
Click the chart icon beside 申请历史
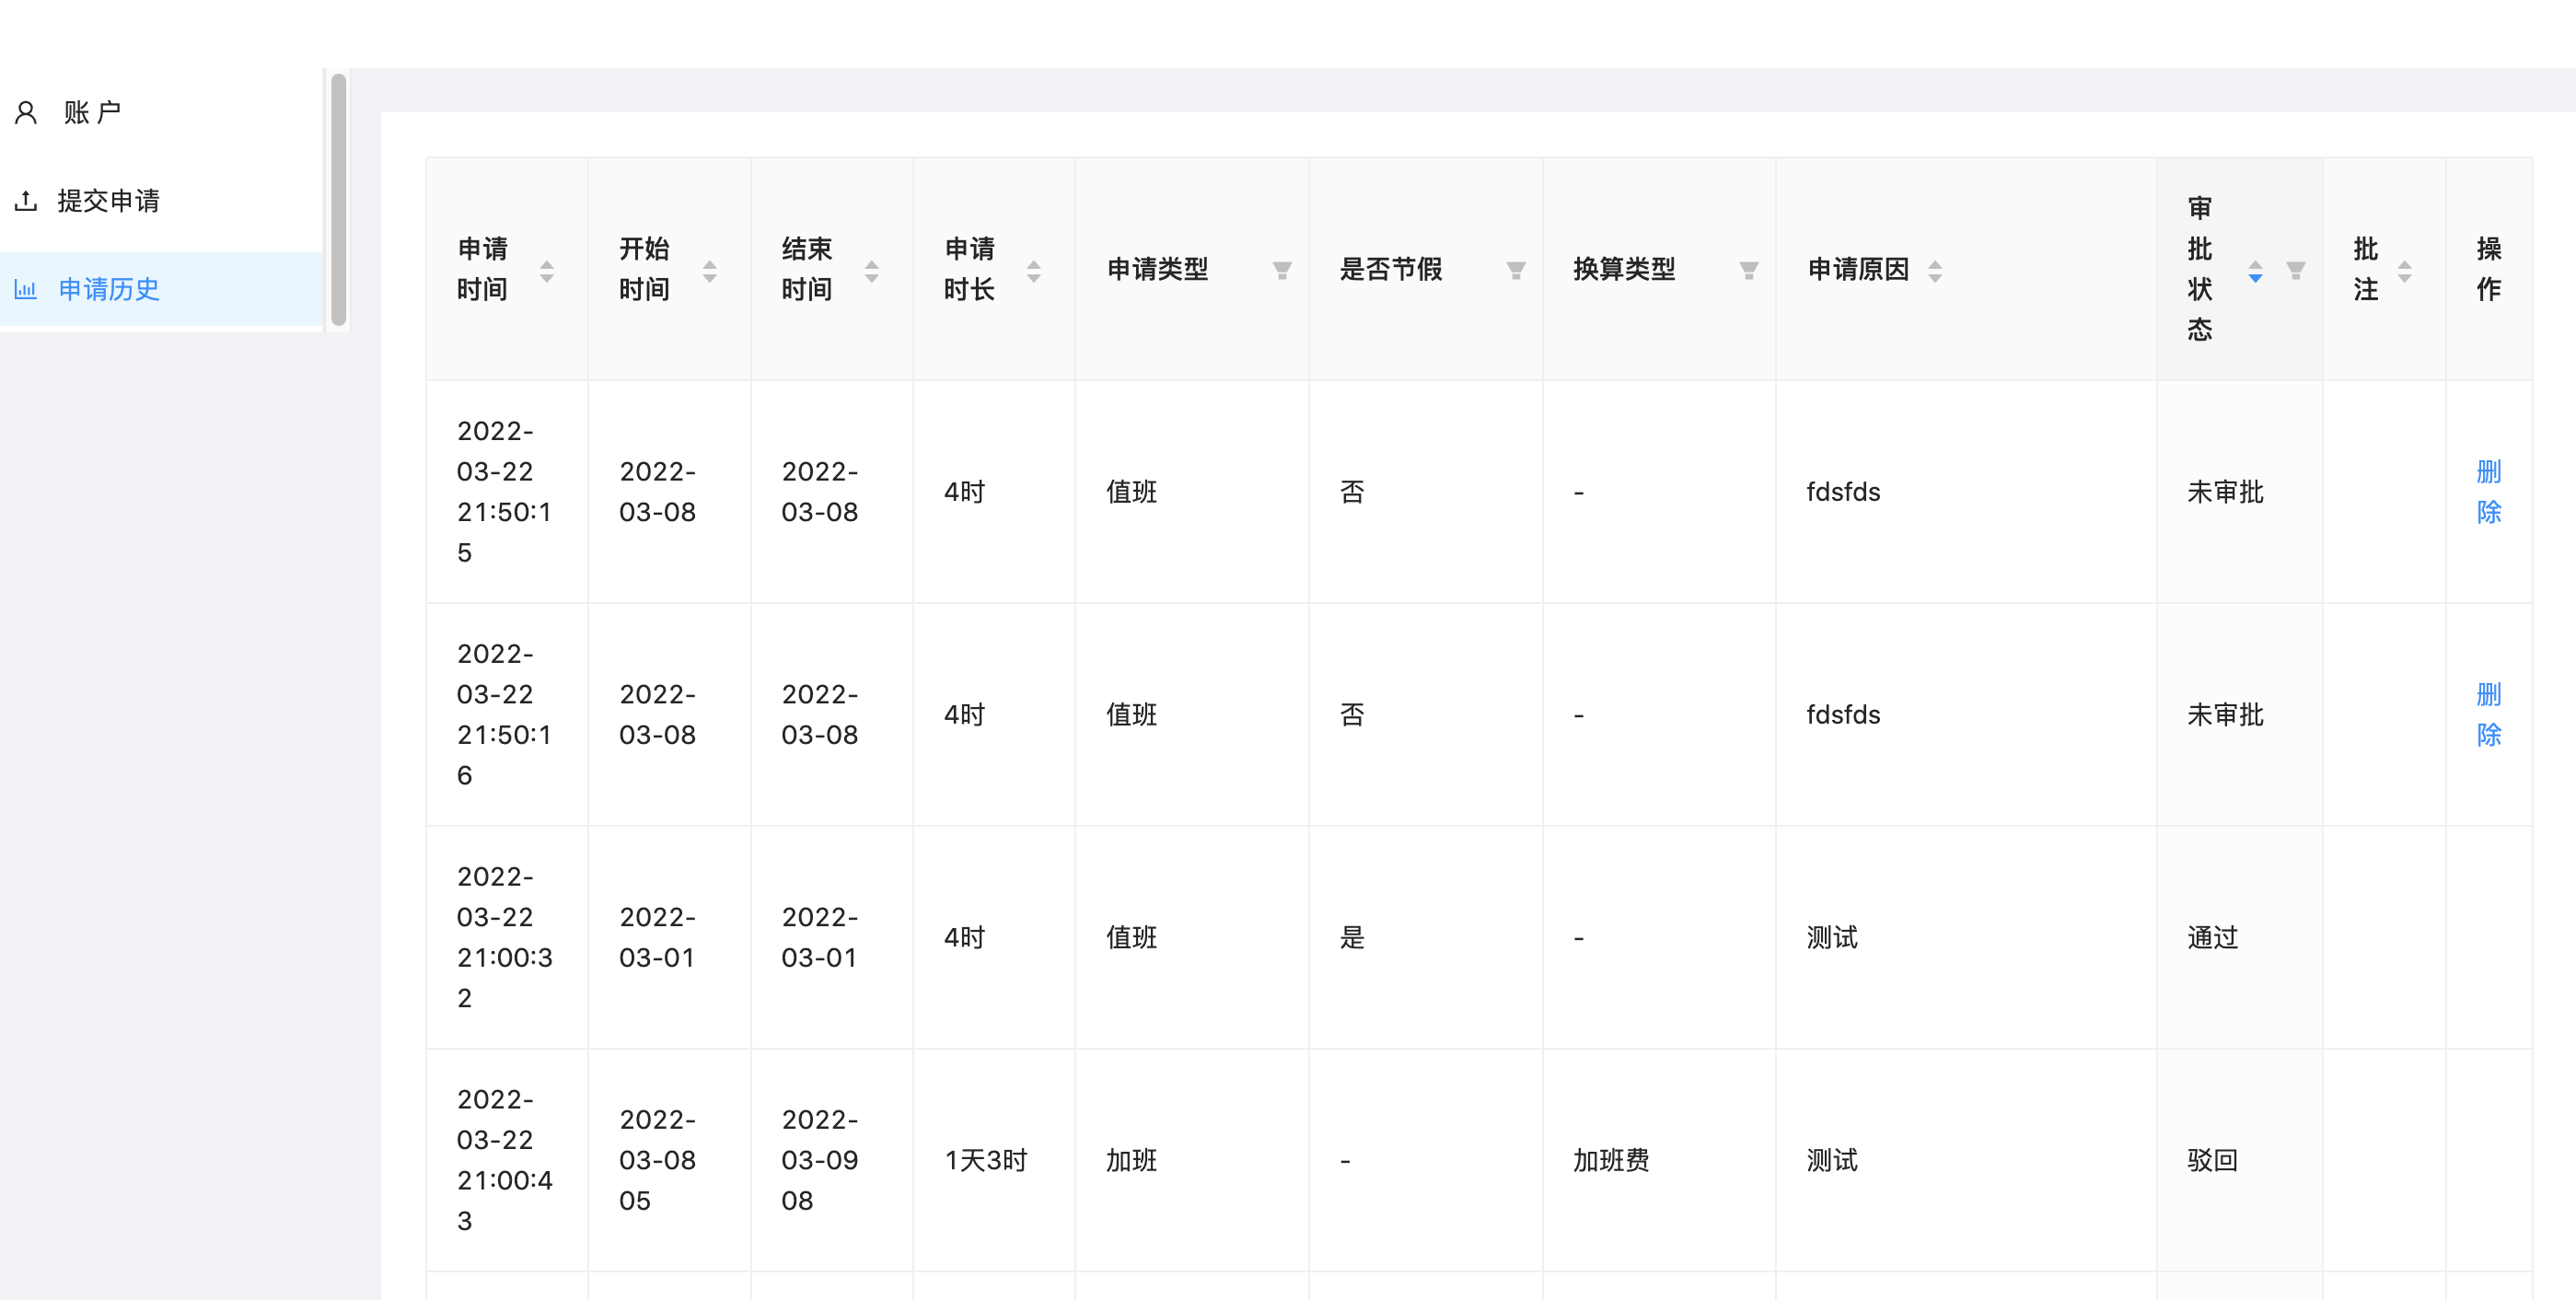click(x=26, y=290)
